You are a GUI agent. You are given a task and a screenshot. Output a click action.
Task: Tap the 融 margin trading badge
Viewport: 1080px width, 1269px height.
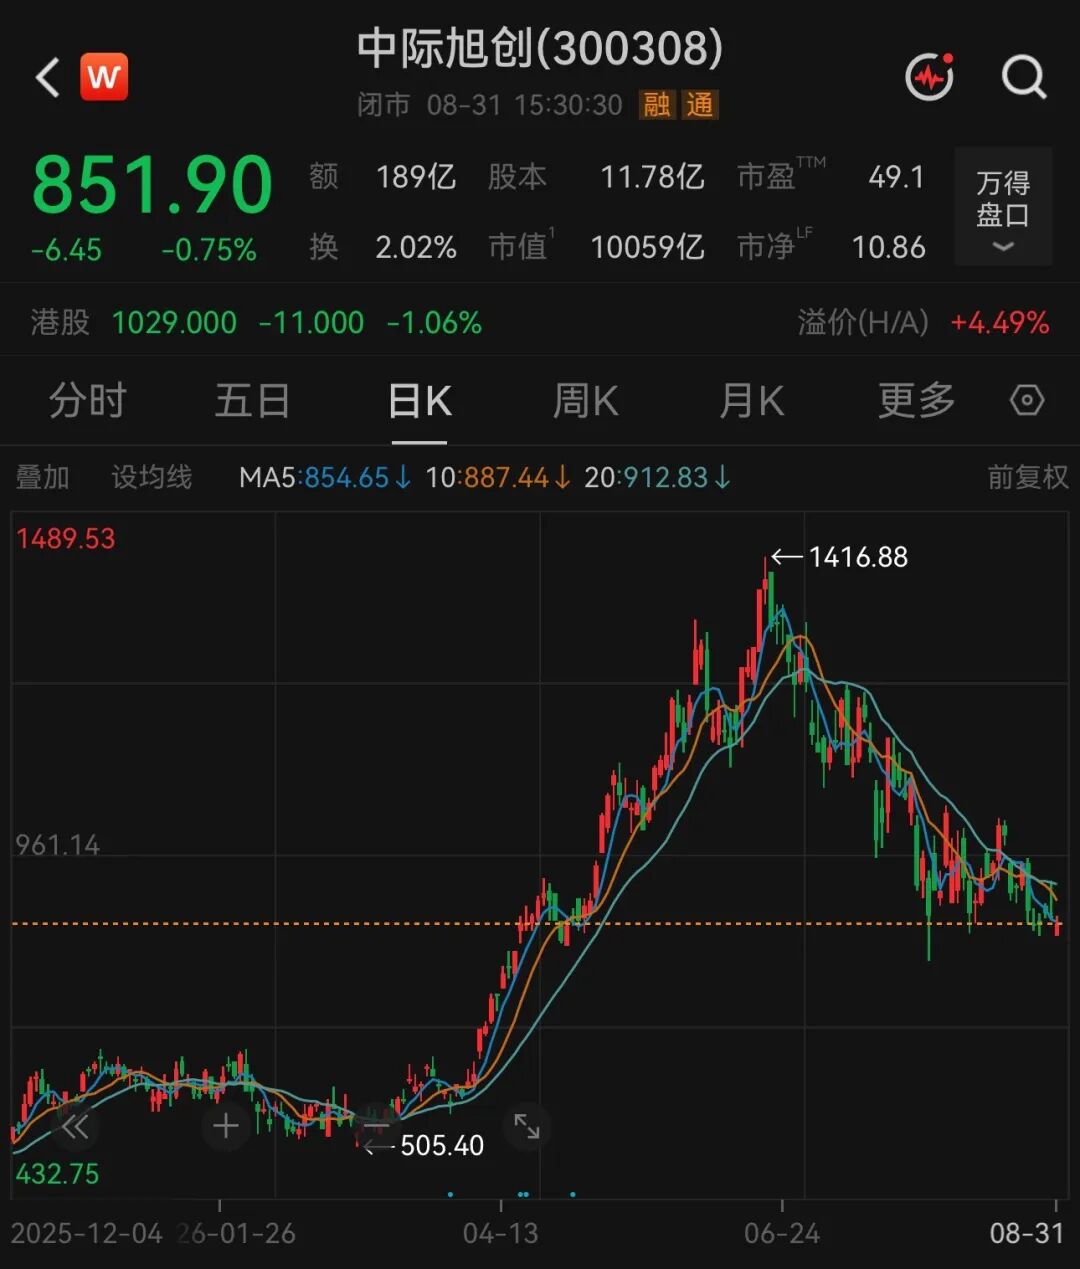tap(657, 105)
